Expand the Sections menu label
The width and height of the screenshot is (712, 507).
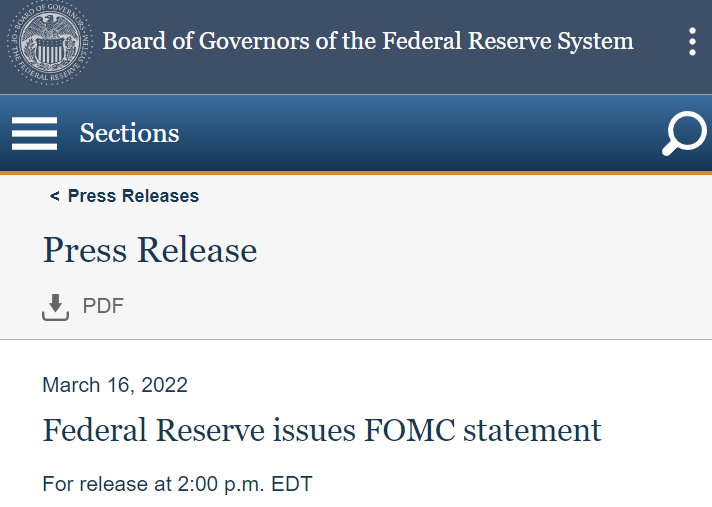[x=129, y=133]
